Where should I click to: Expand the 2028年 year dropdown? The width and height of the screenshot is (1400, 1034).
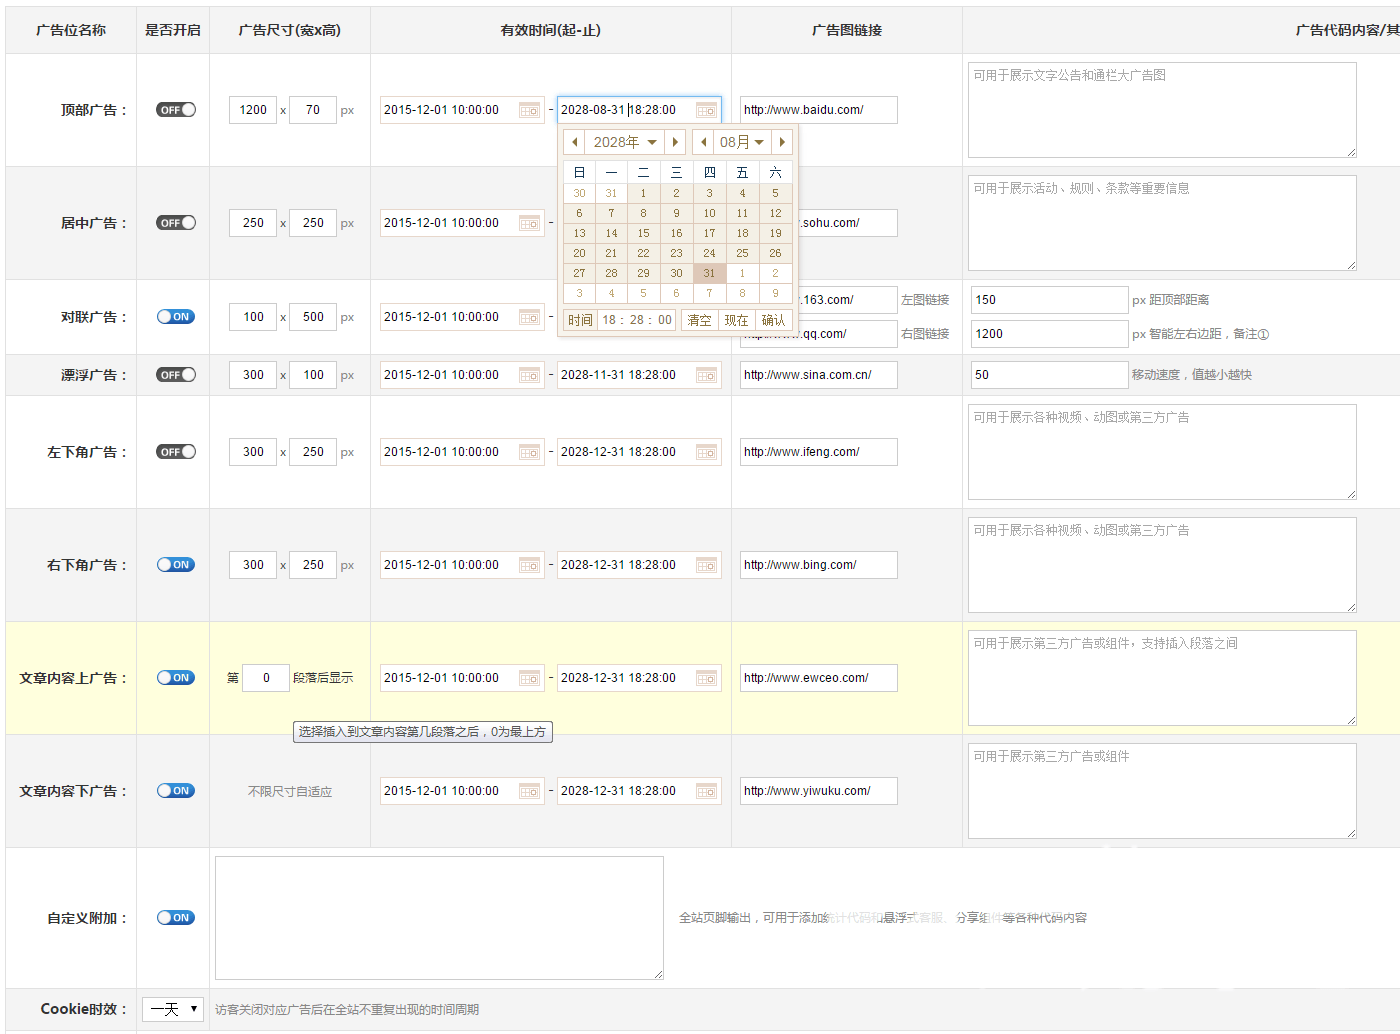pos(625,142)
